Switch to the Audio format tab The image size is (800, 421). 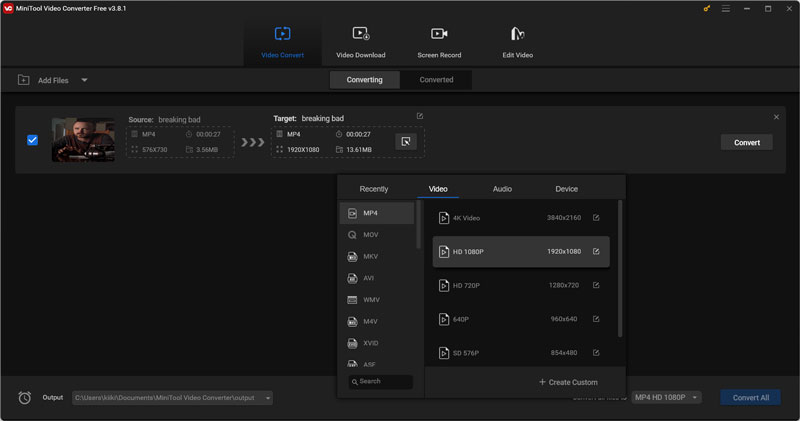click(x=502, y=189)
